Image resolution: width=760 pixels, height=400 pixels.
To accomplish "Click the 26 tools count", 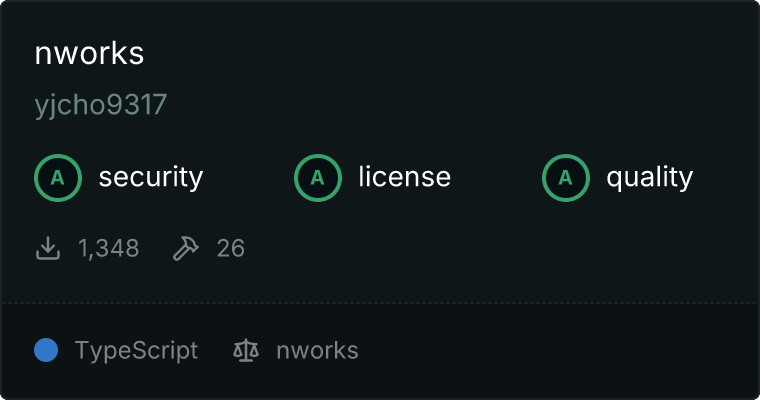I will (x=231, y=248).
